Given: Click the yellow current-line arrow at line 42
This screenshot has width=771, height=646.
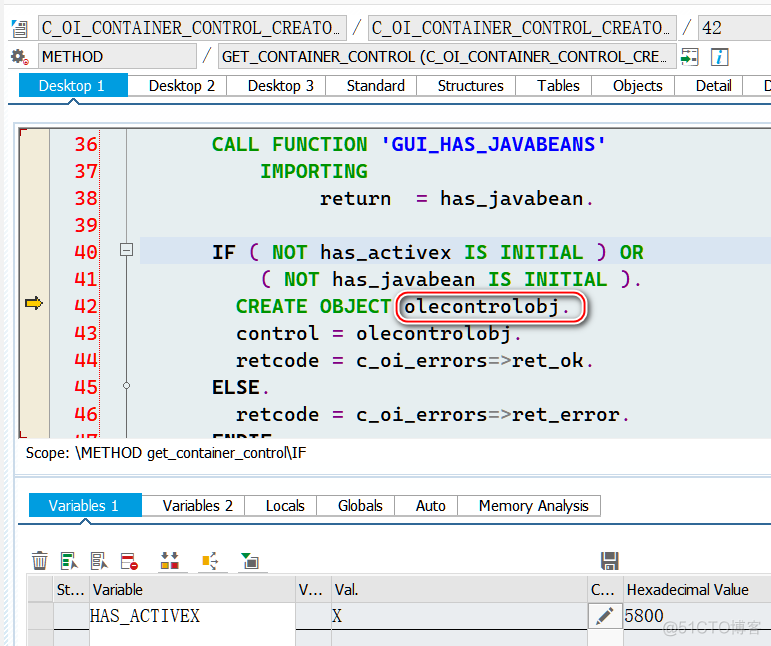Looking at the screenshot, I should point(34,303).
